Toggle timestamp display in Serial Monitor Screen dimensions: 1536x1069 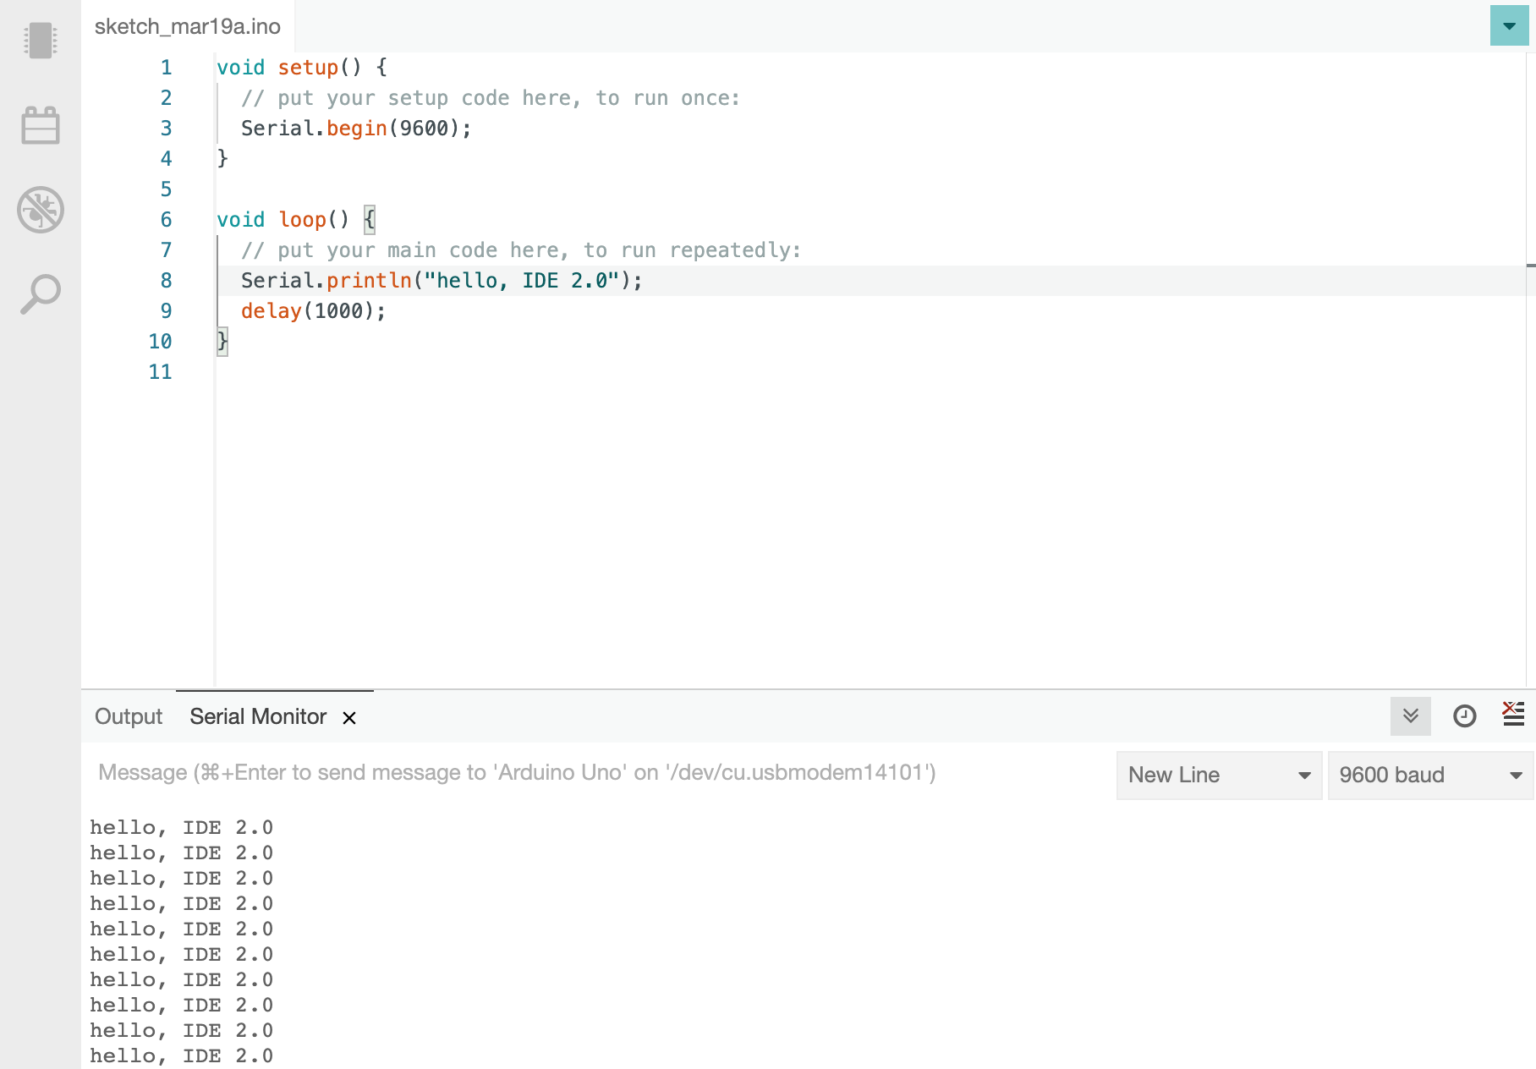click(x=1464, y=716)
